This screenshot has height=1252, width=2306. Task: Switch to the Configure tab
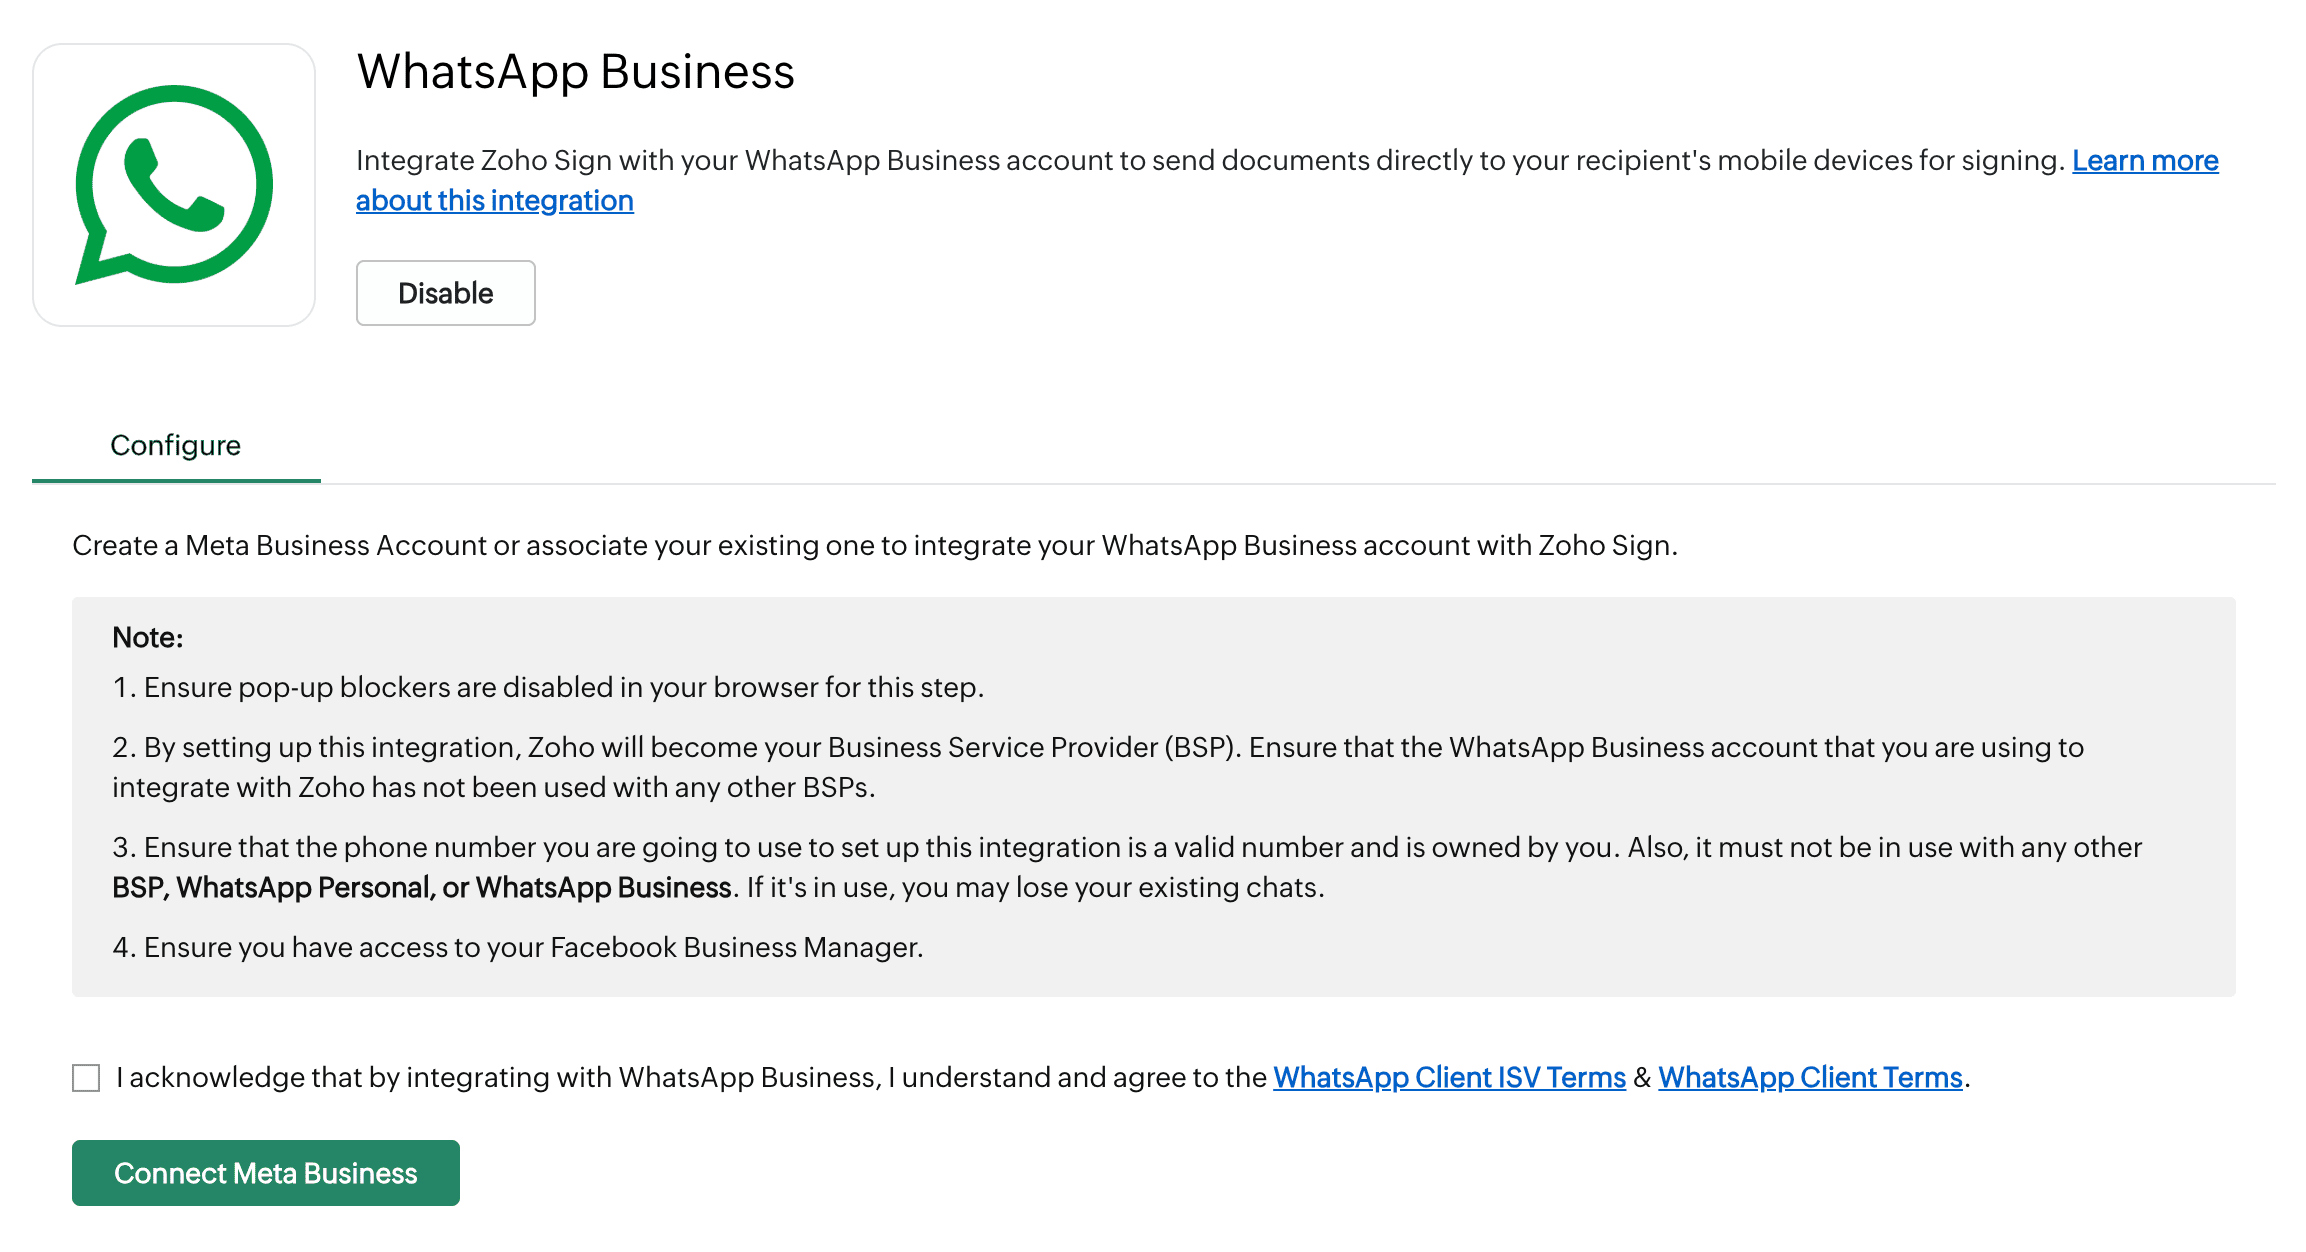[175, 445]
